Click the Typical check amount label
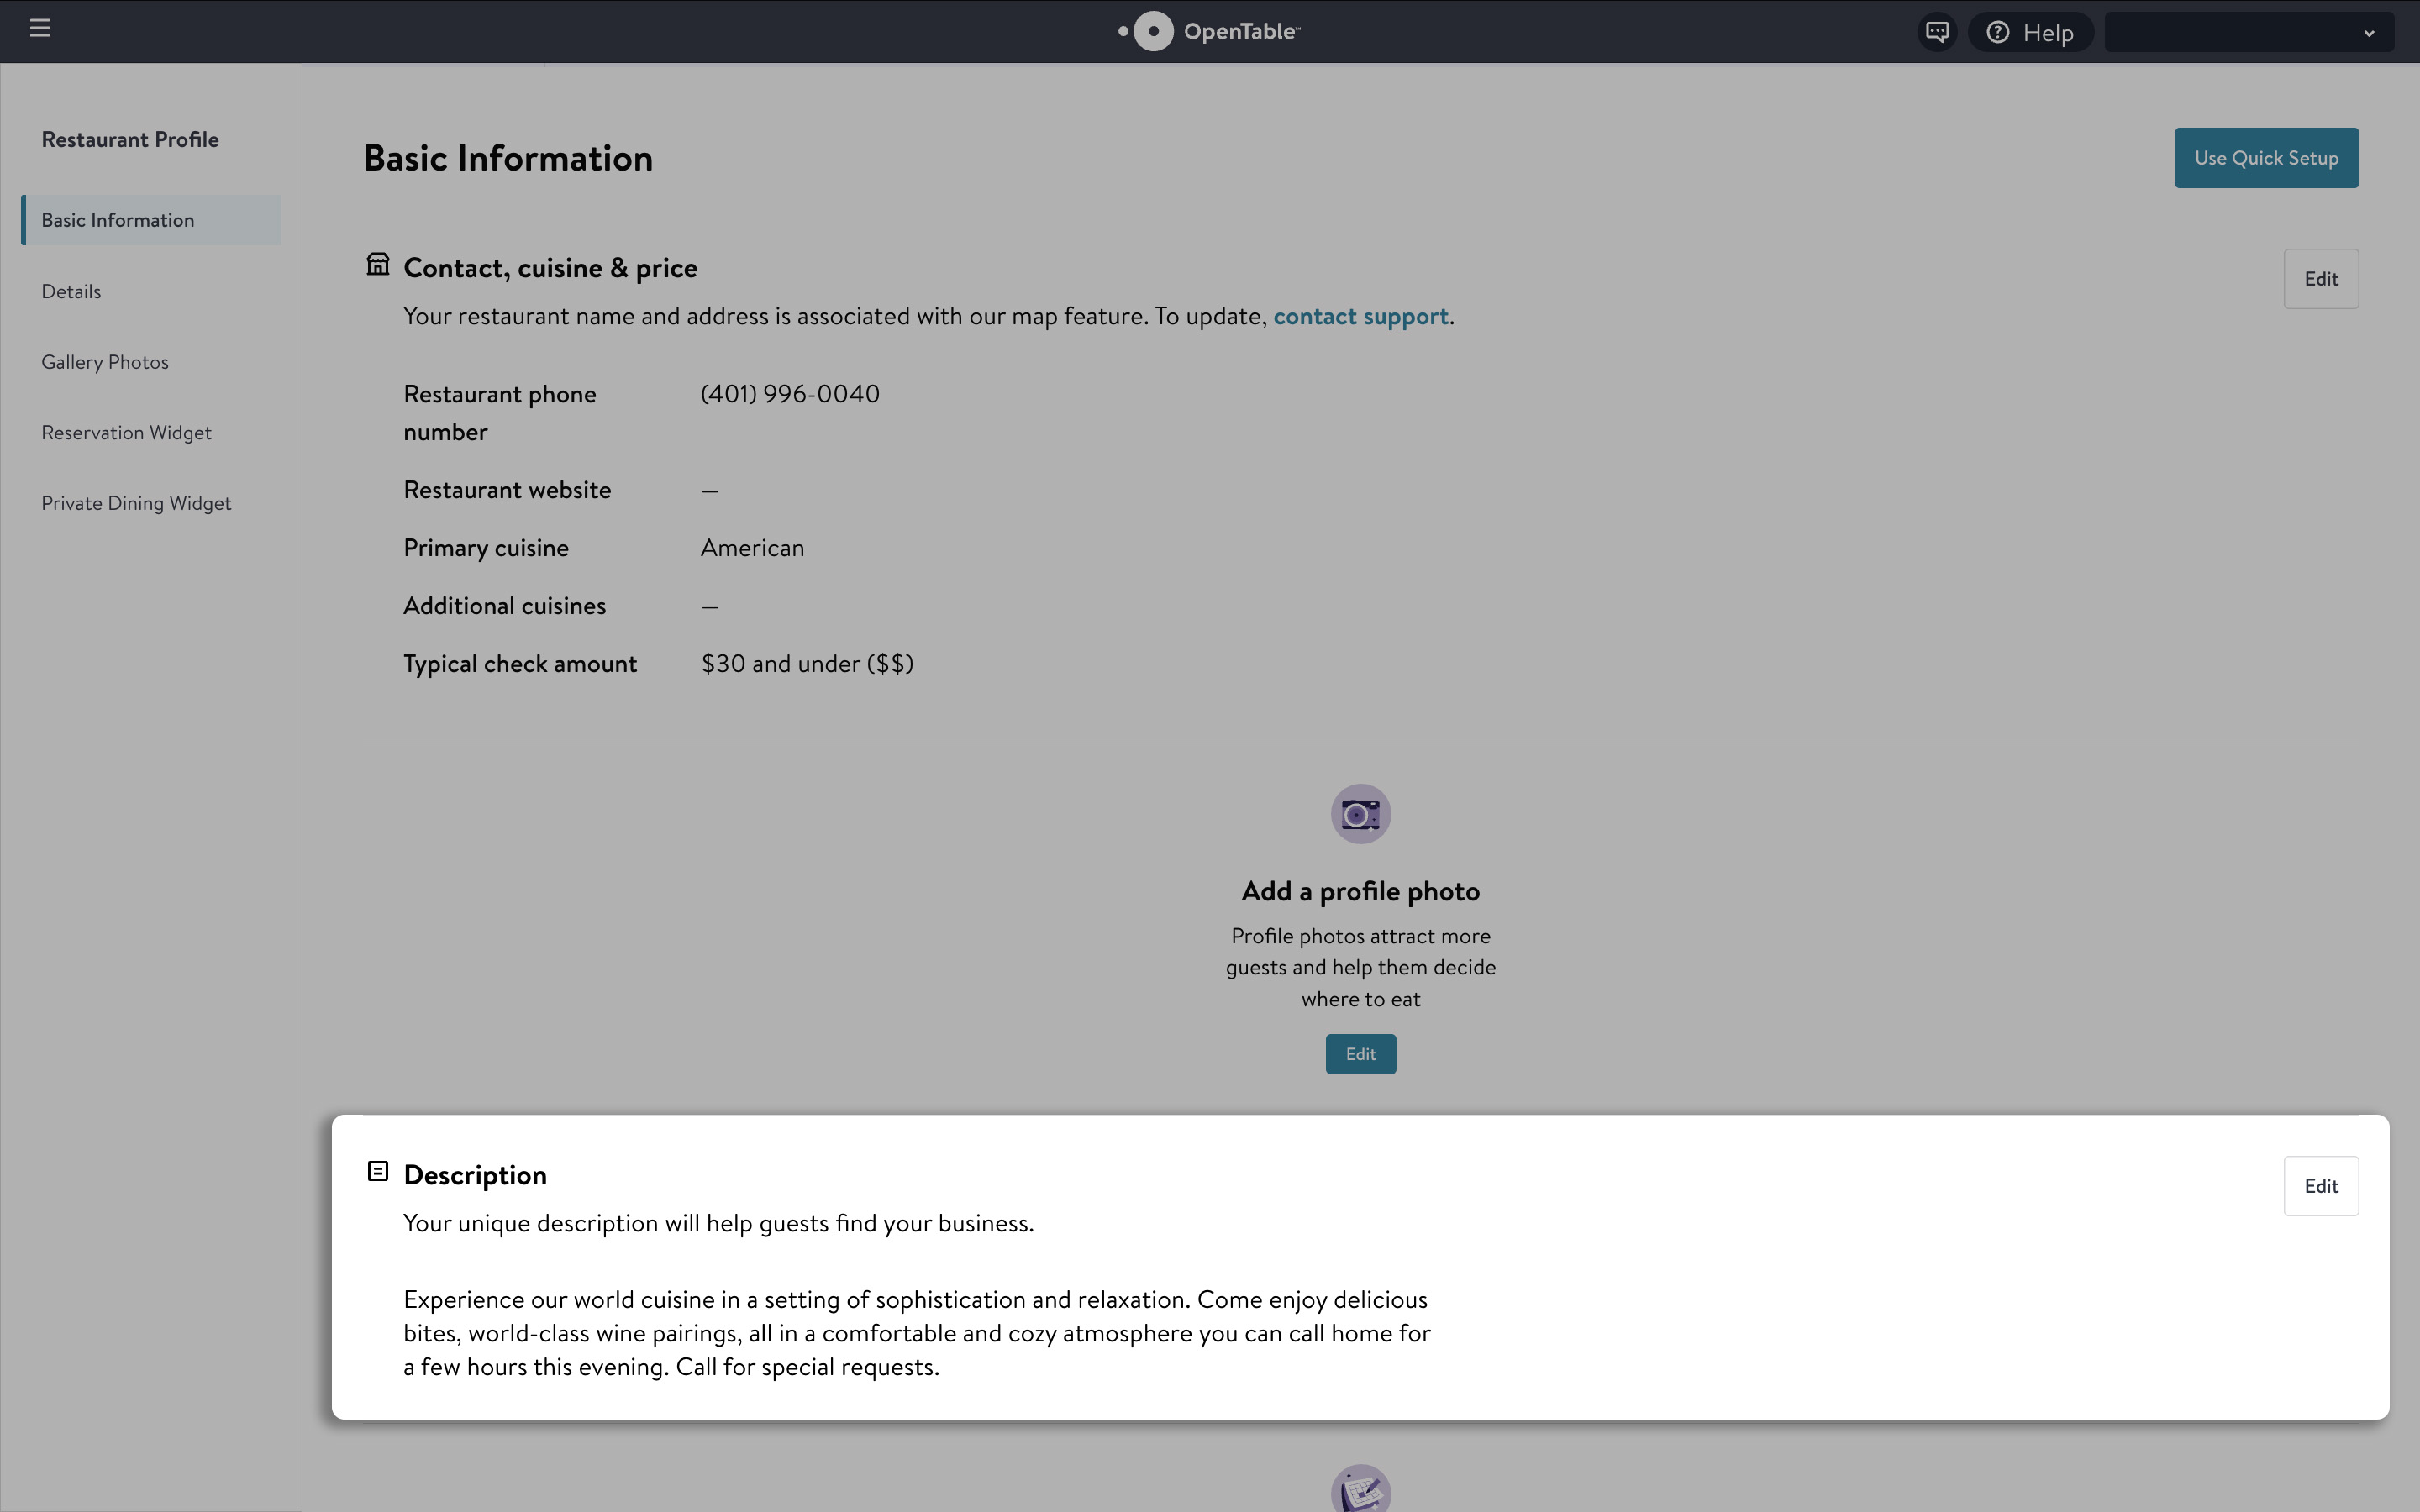2420x1512 pixels. coord(520,664)
